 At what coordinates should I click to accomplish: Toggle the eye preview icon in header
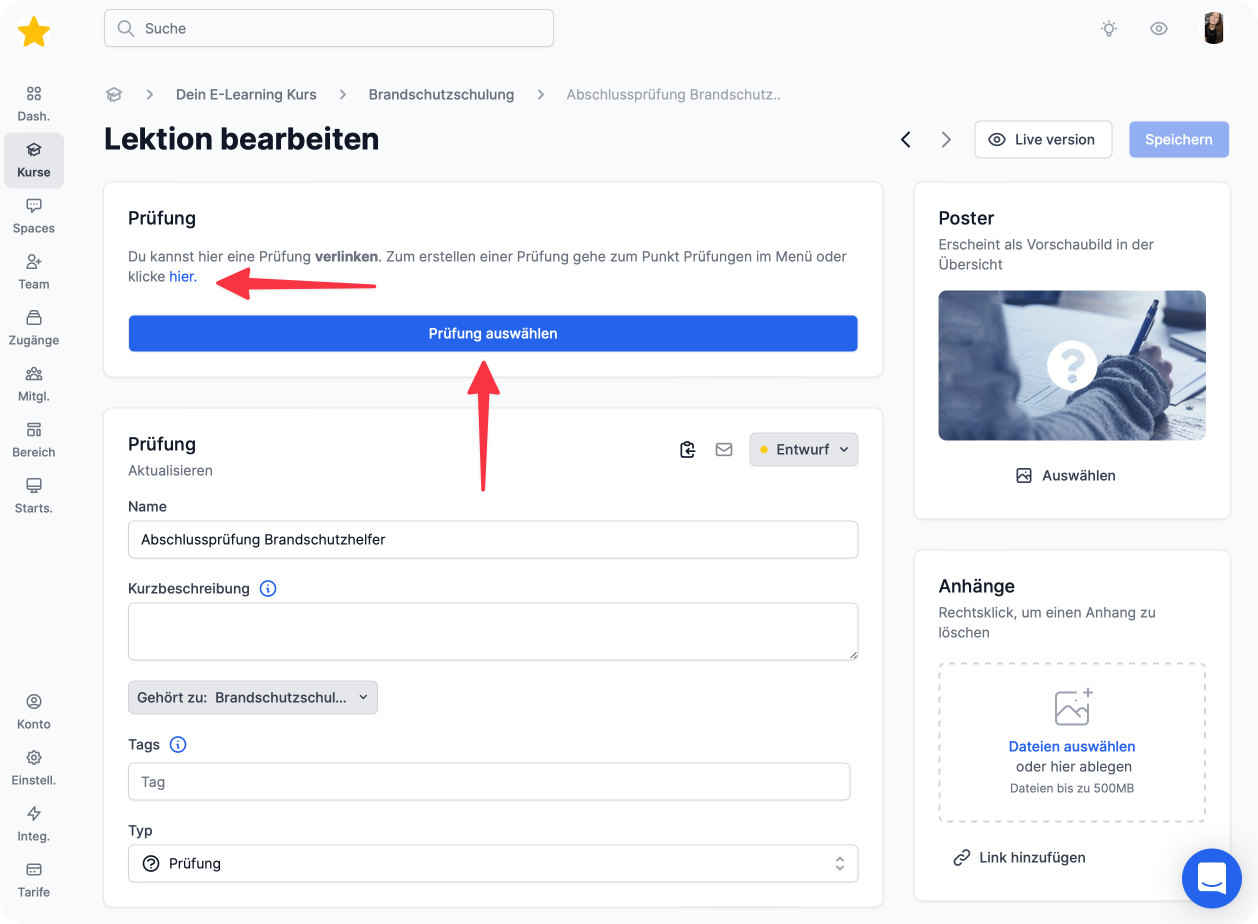click(x=1159, y=29)
